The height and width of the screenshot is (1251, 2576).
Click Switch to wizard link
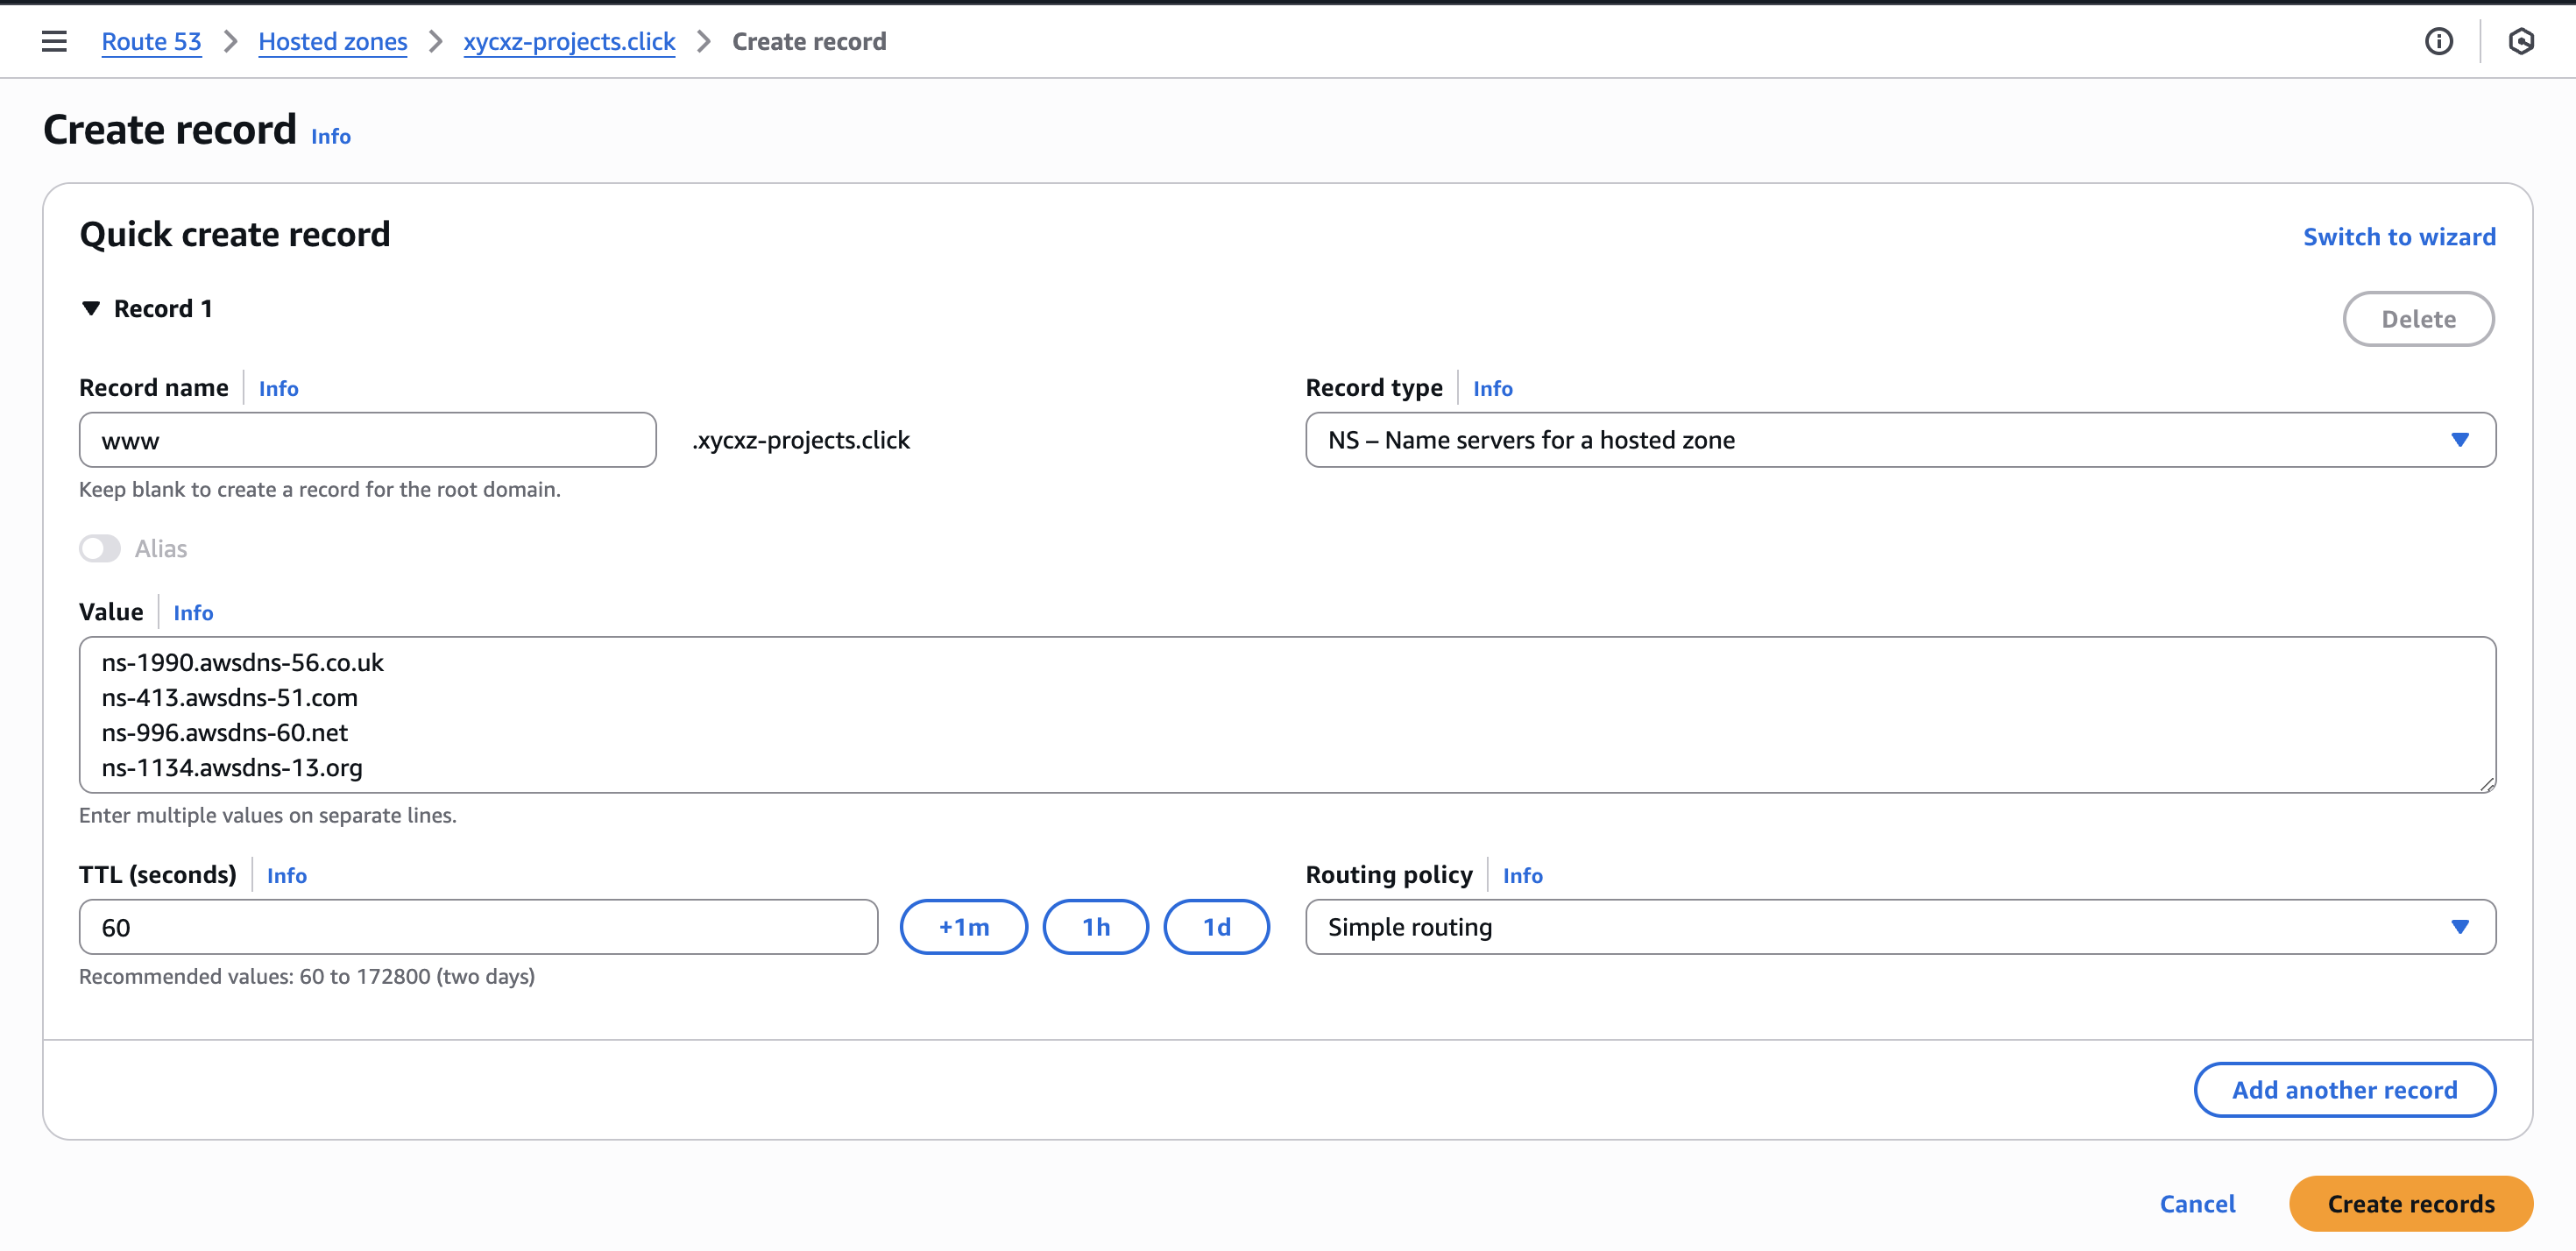click(x=2398, y=237)
